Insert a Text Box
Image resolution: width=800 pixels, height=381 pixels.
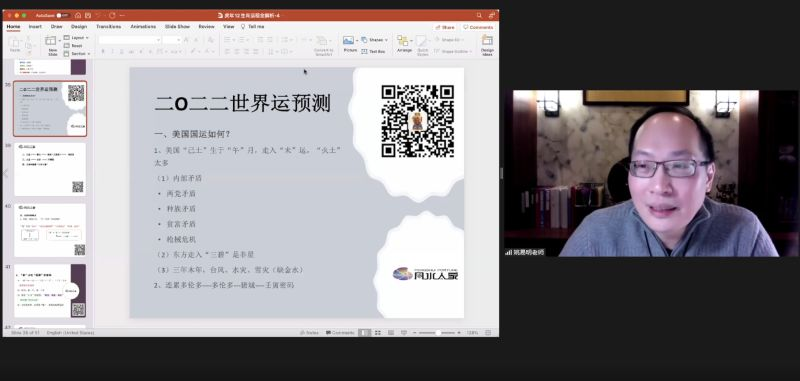[373, 52]
